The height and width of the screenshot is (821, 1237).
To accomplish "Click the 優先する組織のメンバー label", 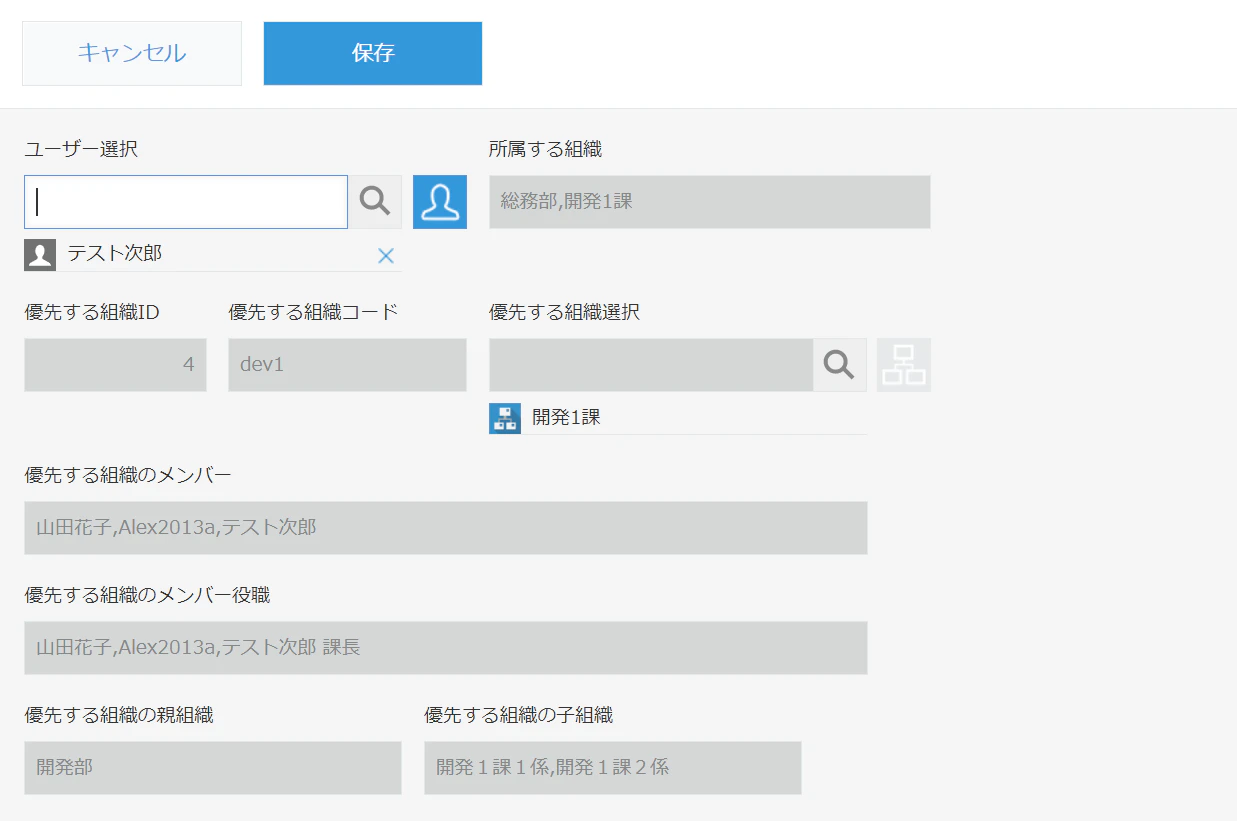I will tap(128, 475).
